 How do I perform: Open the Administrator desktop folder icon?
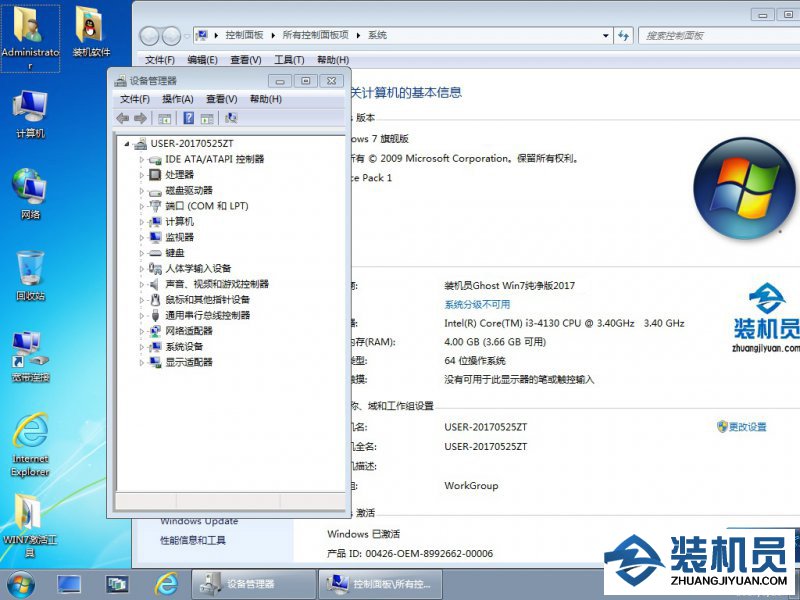30,38
